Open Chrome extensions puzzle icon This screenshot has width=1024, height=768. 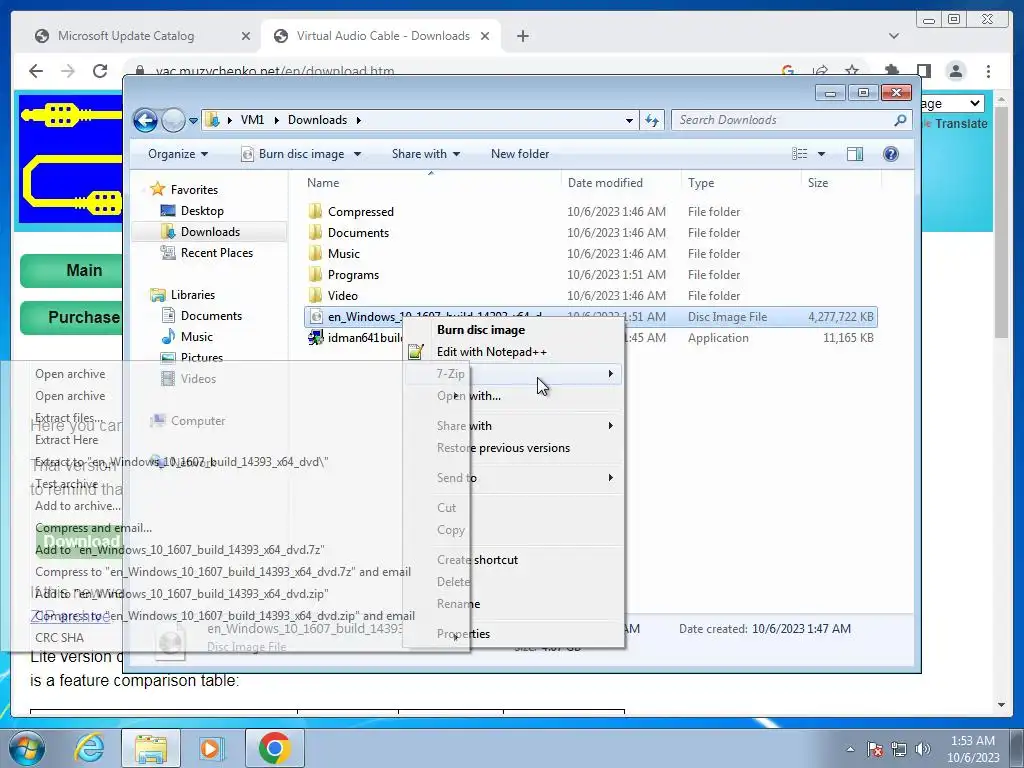pyautogui.click(x=891, y=71)
